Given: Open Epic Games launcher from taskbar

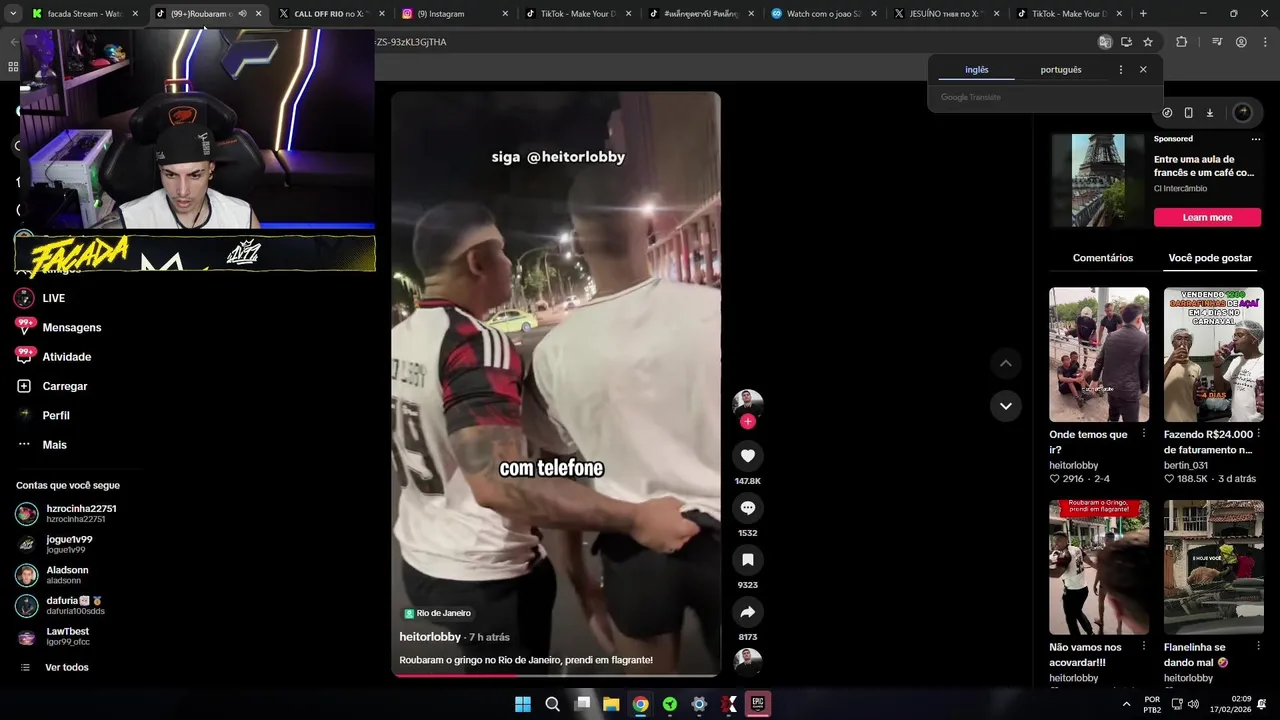Looking at the screenshot, I should click(758, 704).
